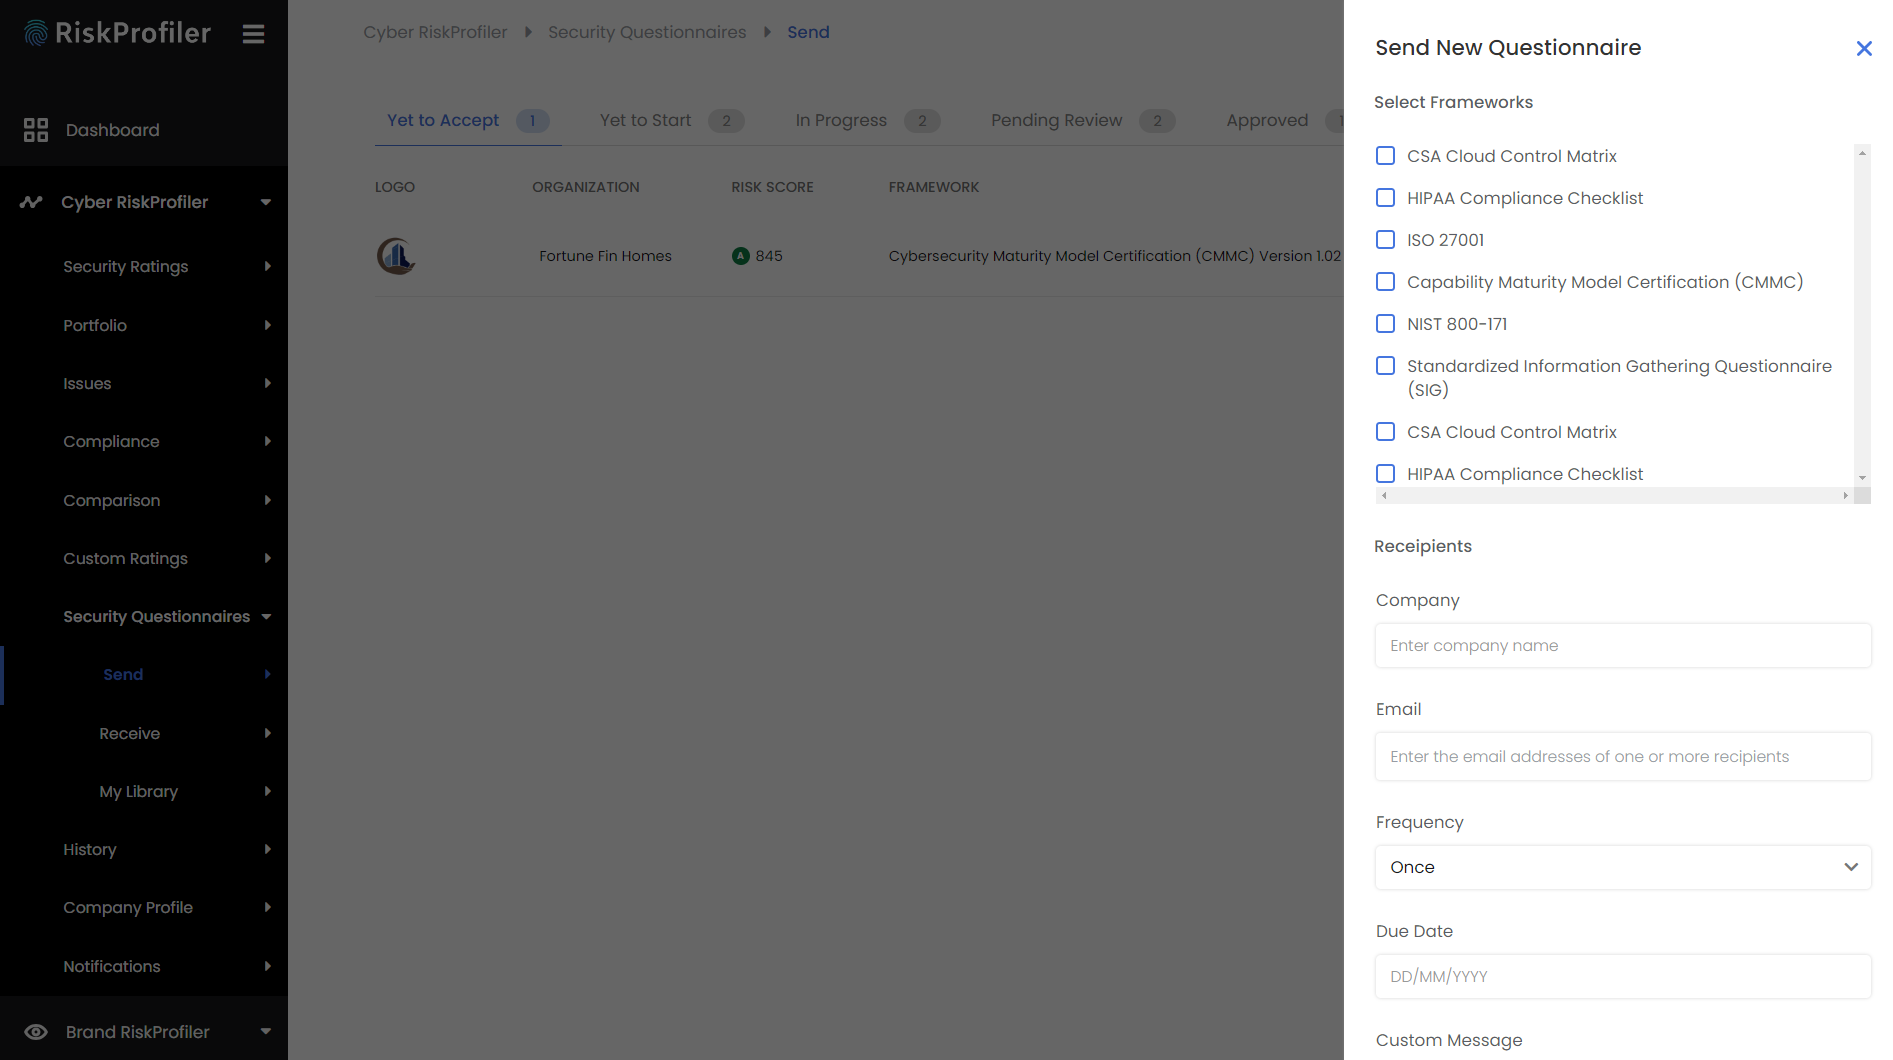Expand the Security Ratings submenu arrow

[268, 266]
